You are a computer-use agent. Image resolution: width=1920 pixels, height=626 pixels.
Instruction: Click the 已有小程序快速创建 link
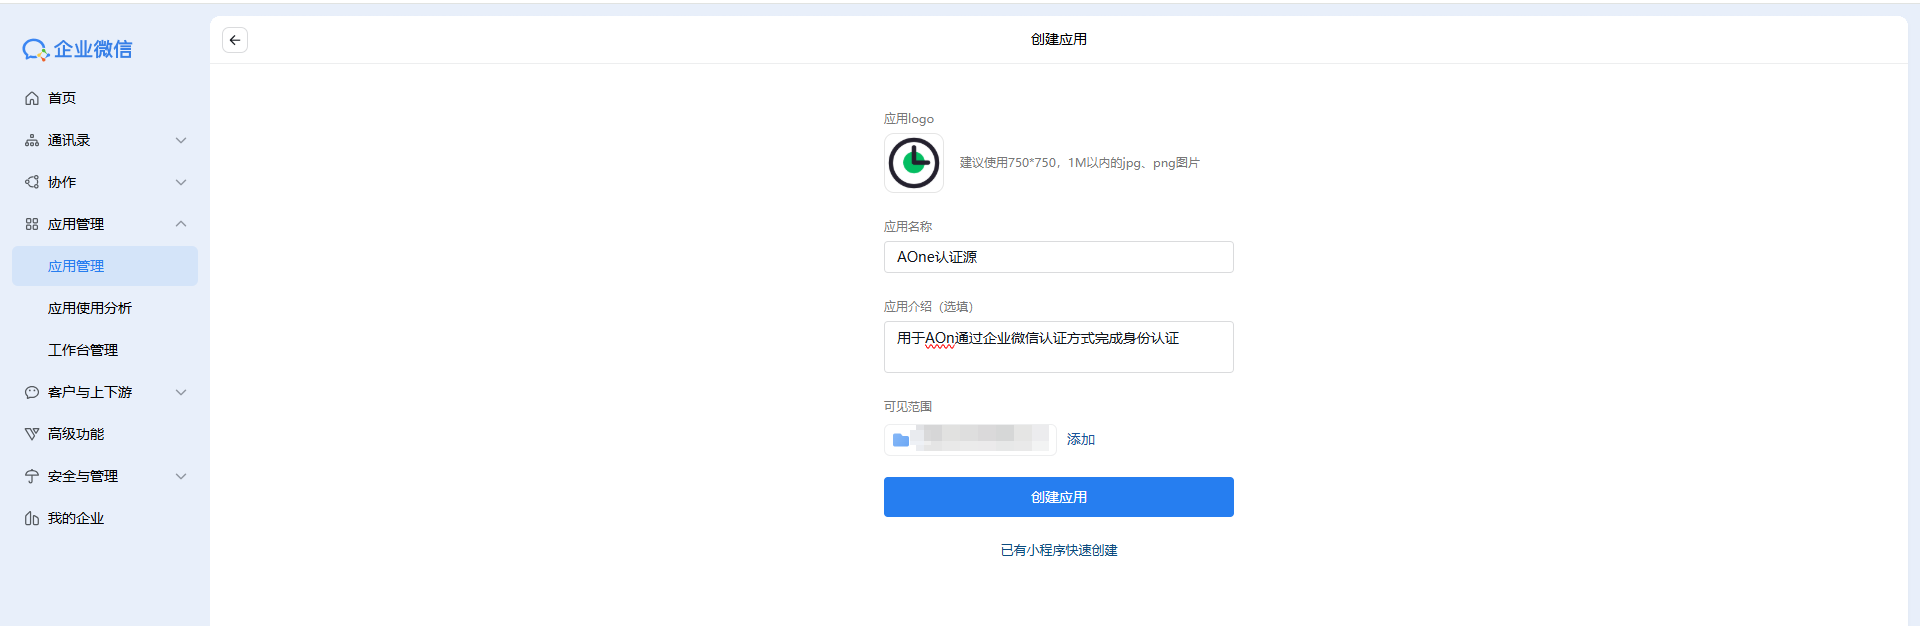pyautogui.click(x=1059, y=550)
